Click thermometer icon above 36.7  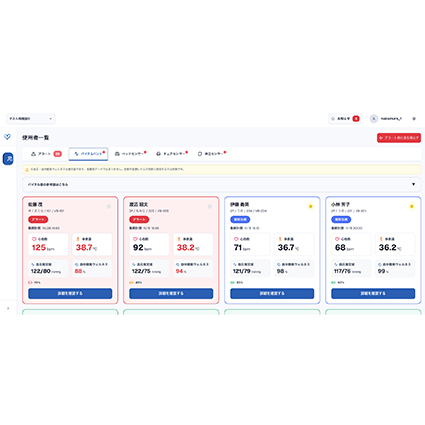click(x=280, y=239)
